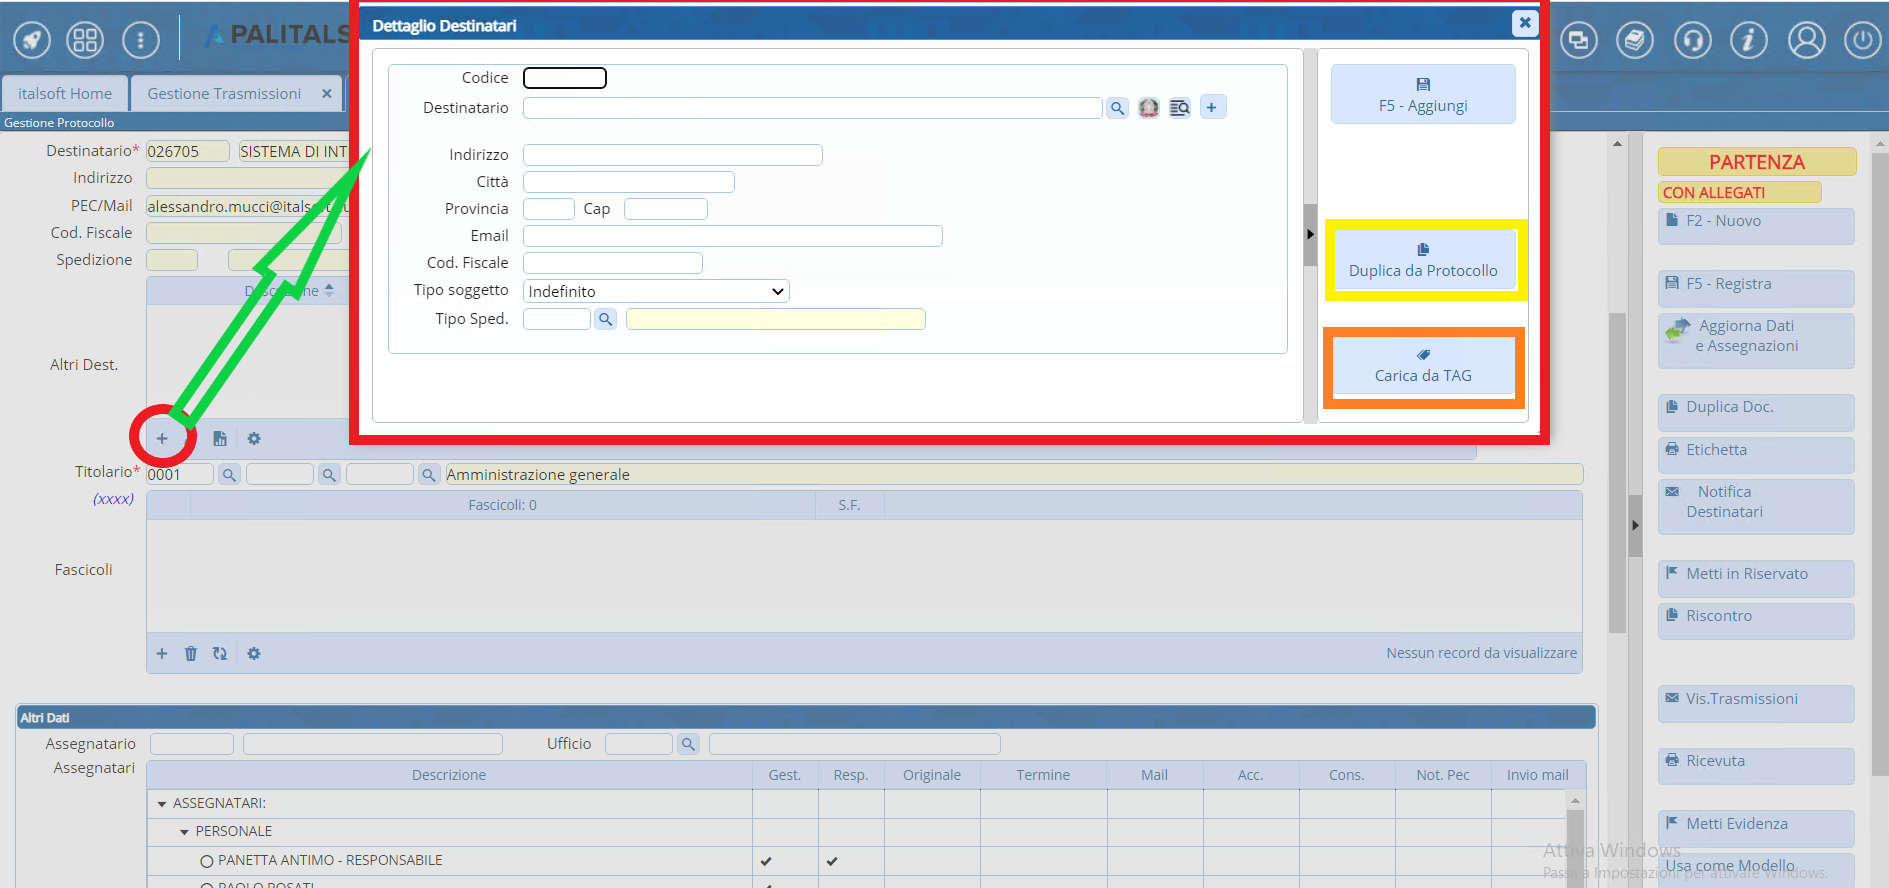Toggle the Gest. checkmark for PANETTA ANTIMO
This screenshot has width=1889, height=888.
pos(766,861)
